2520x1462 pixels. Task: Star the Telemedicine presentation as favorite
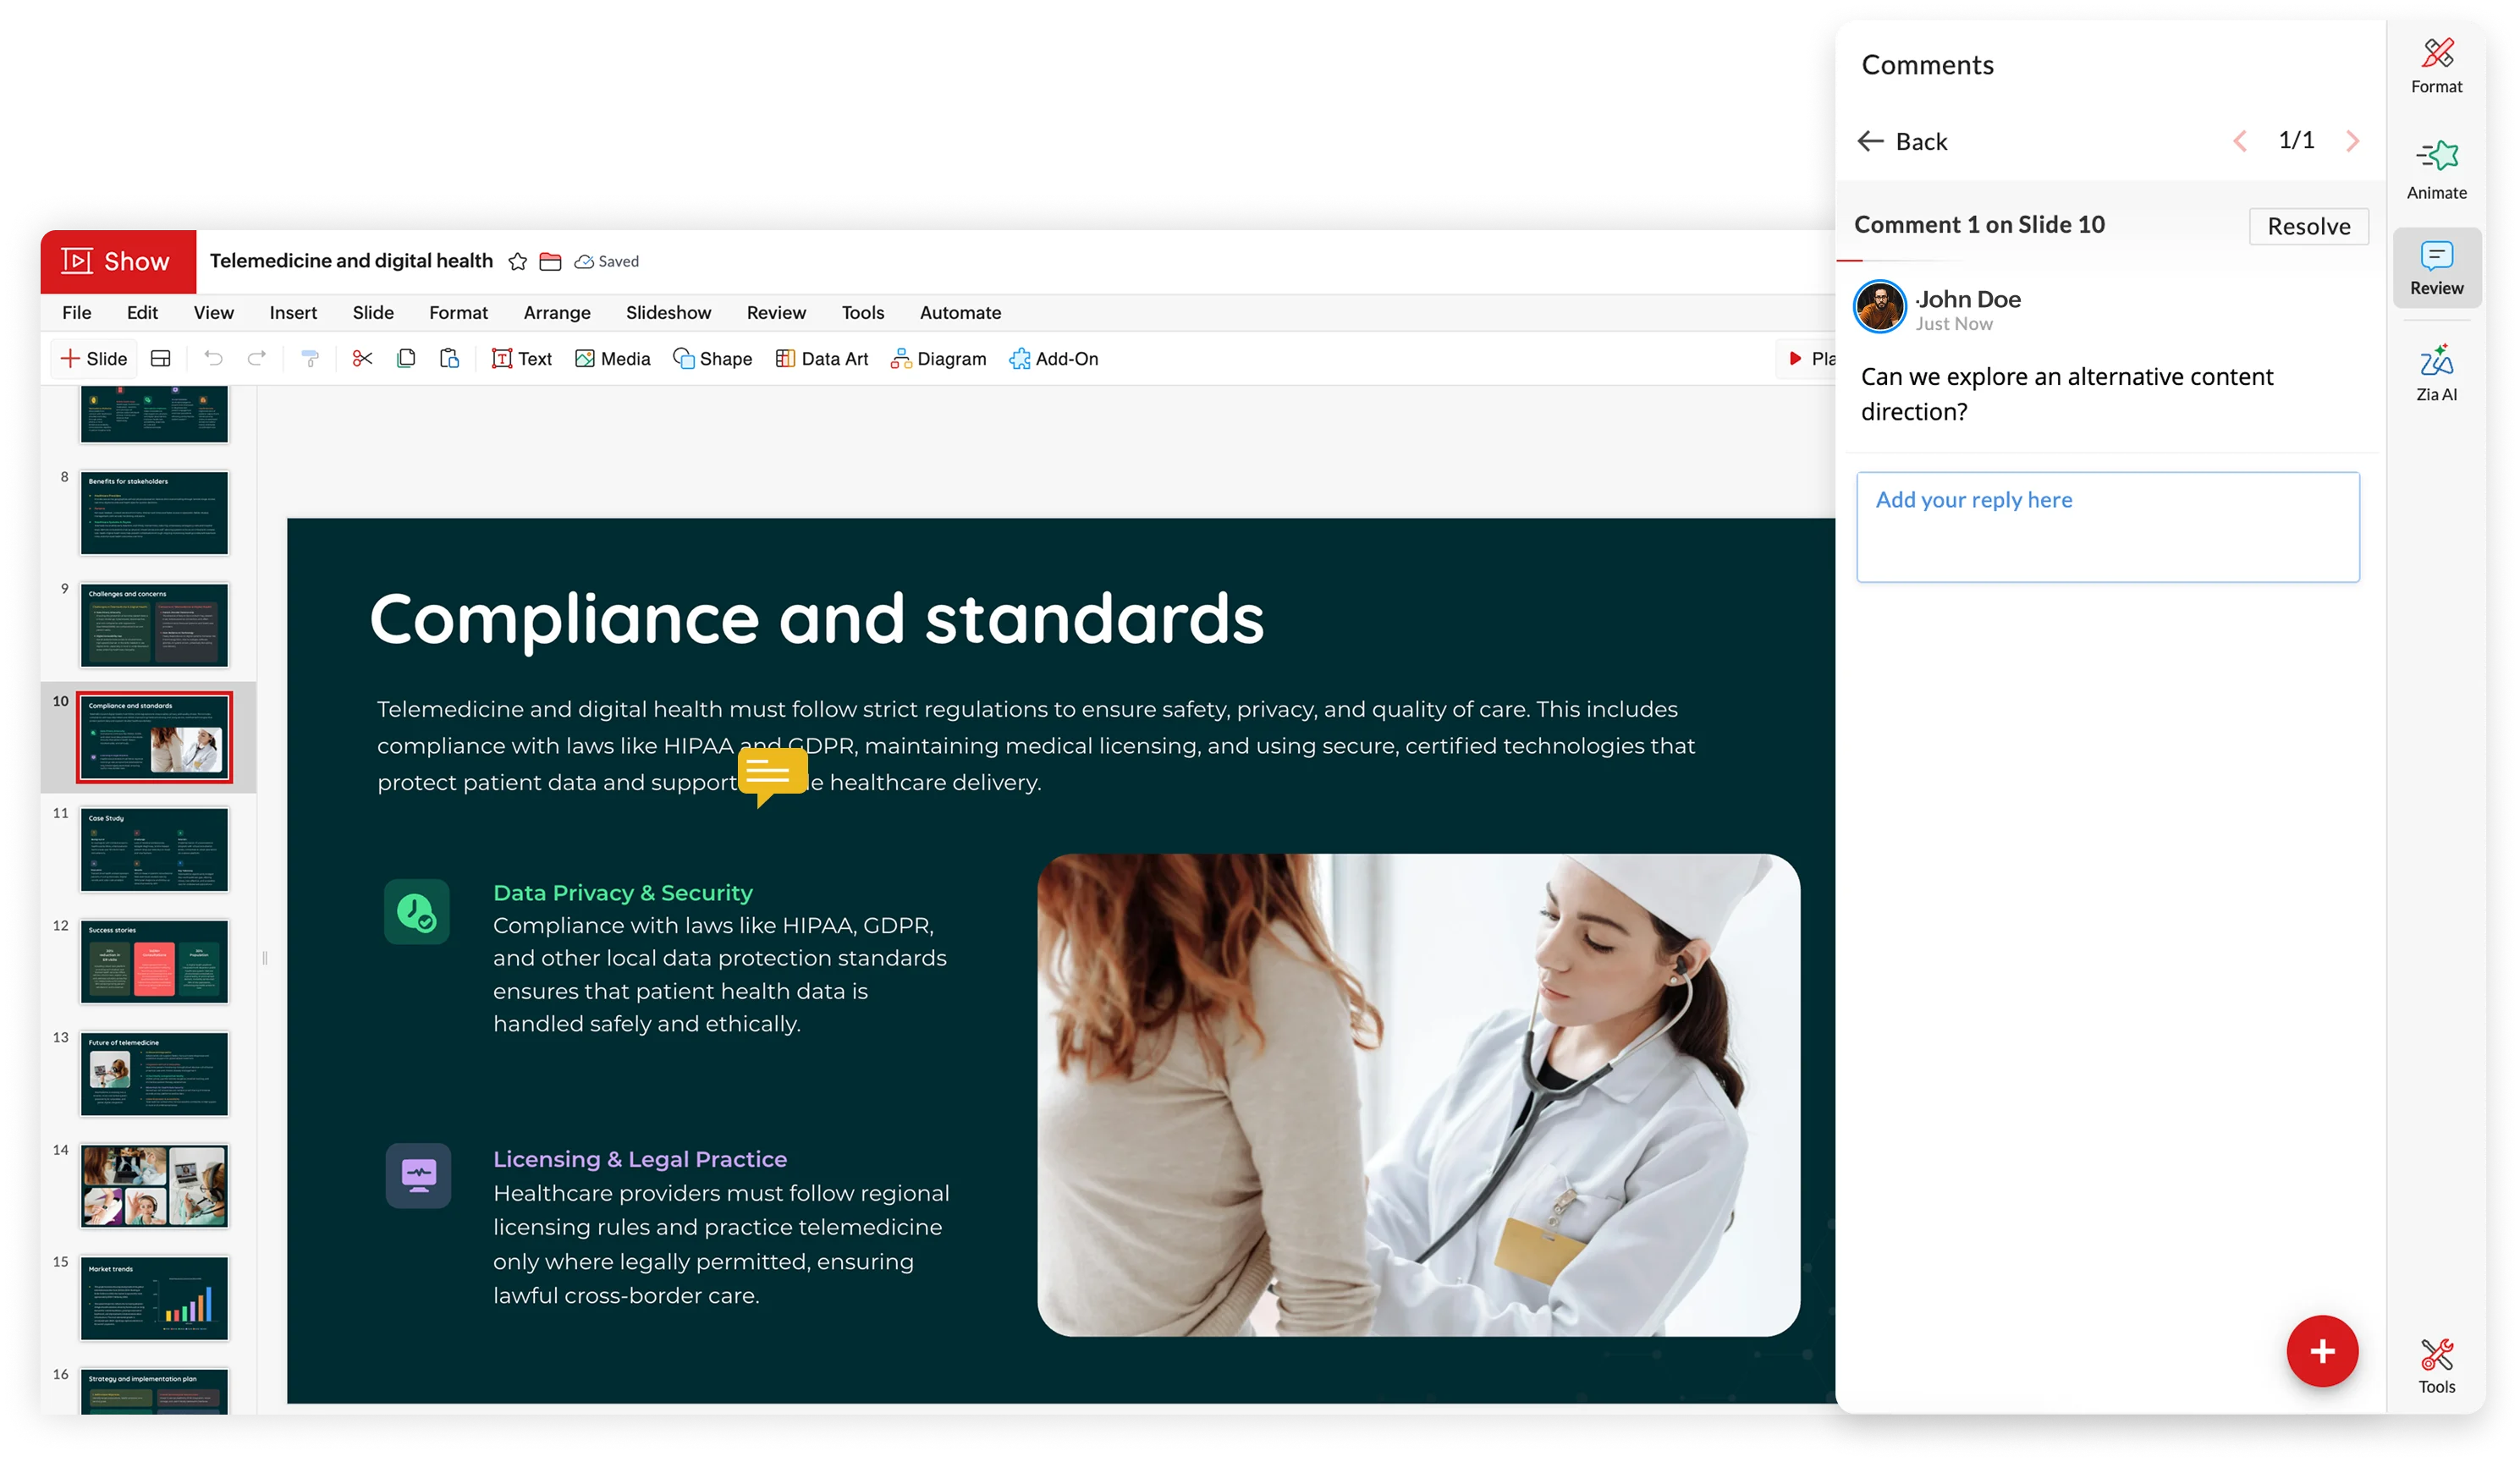coord(517,261)
